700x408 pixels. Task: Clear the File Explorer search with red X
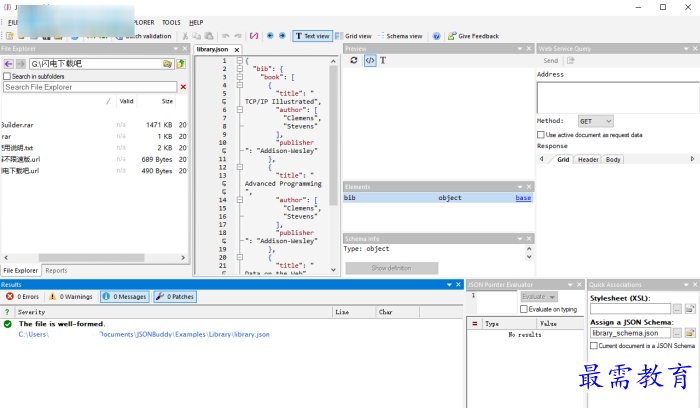click(183, 87)
